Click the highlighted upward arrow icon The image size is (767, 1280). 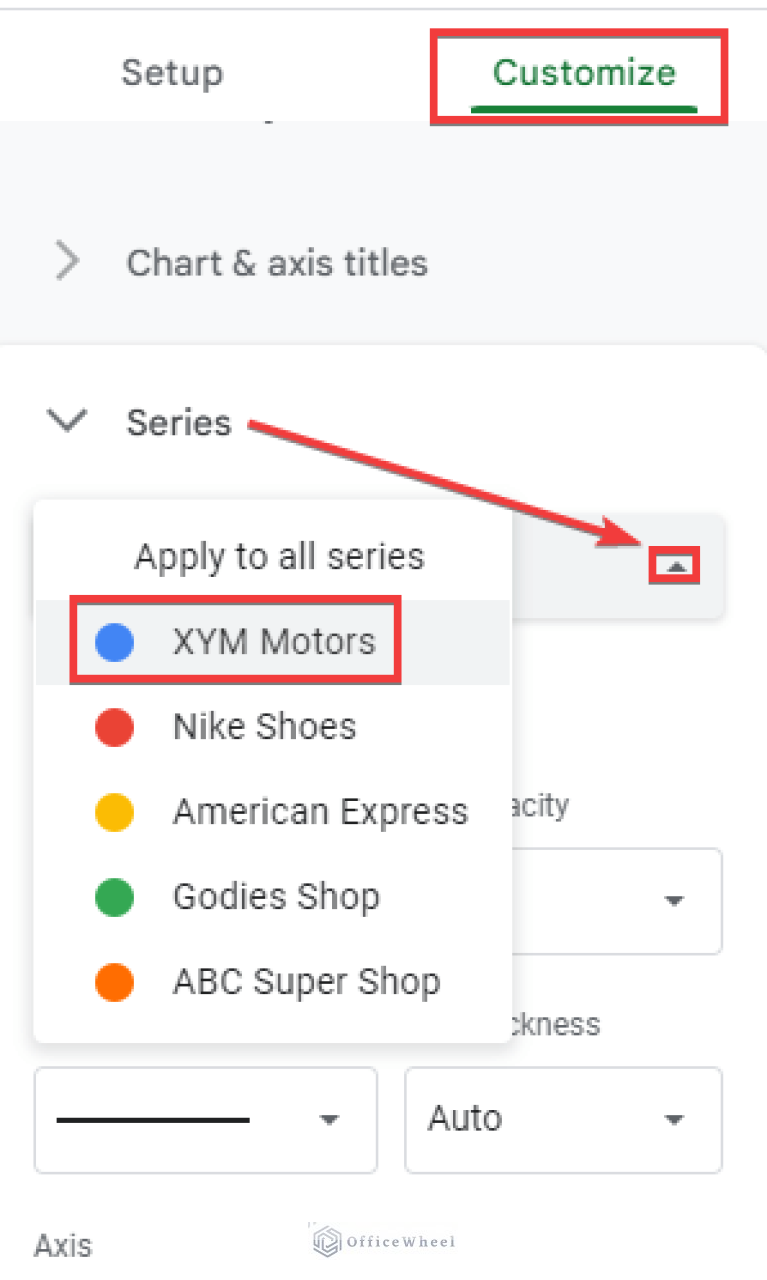coord(674,564)
